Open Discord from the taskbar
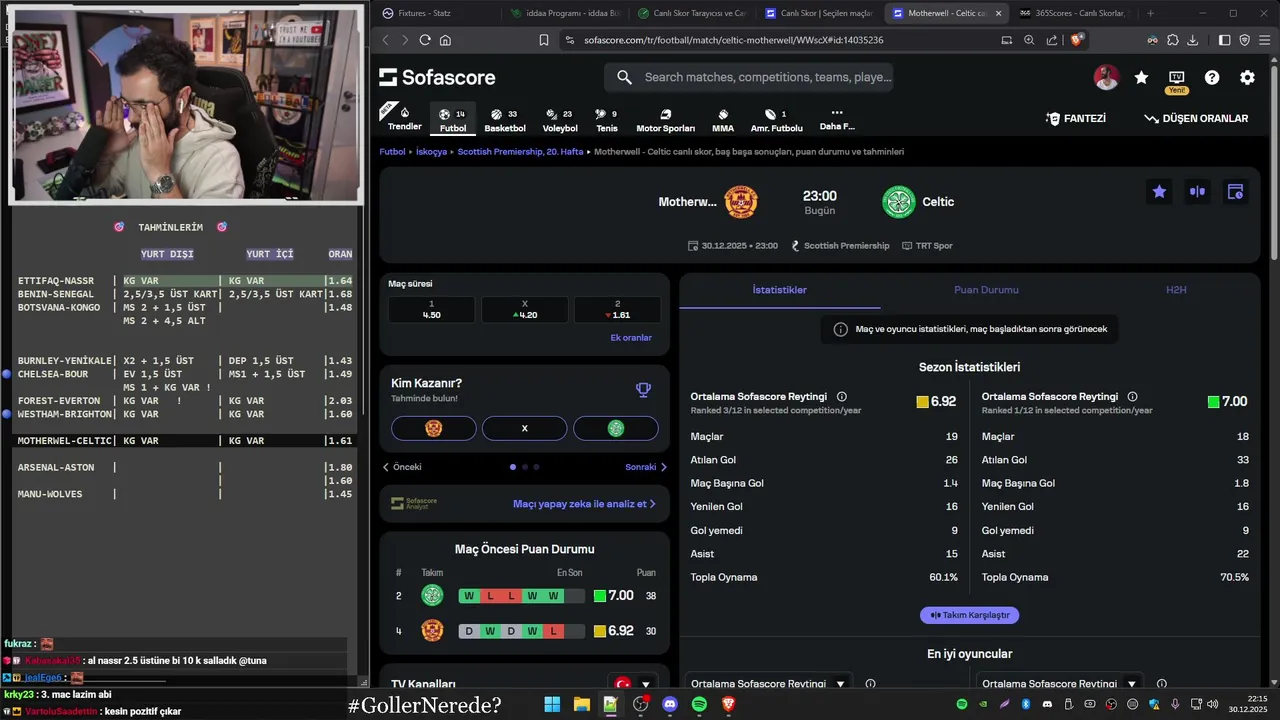This screenshot has height=720, width=1280. (670, 704)
